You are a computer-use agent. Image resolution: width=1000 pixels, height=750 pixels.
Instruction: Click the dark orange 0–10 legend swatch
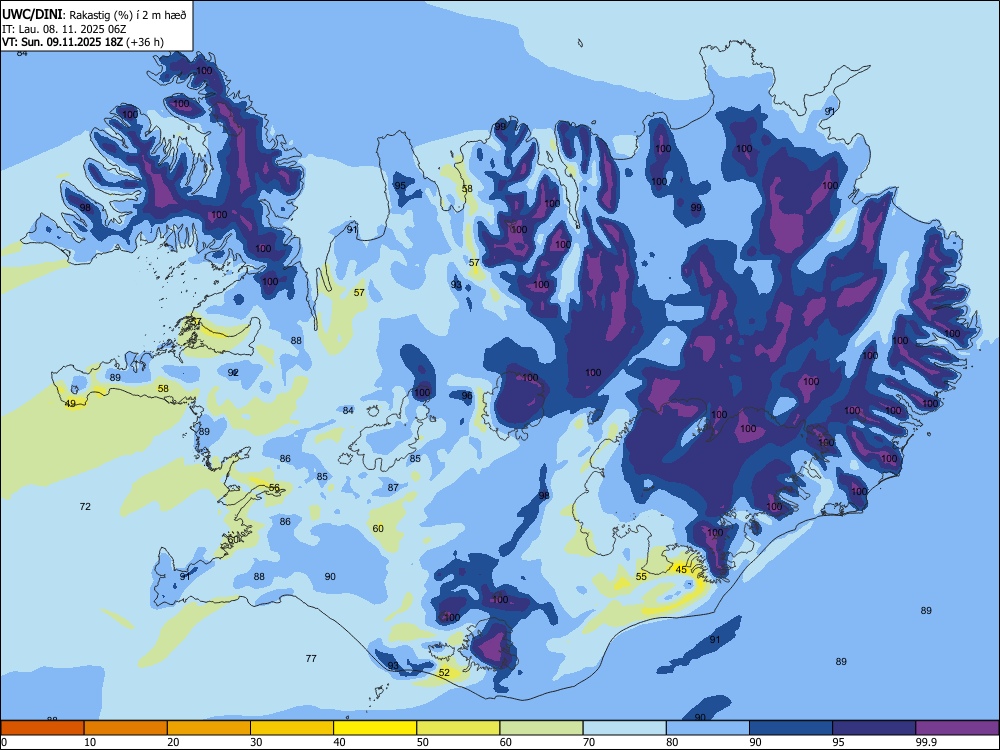tap(42, 728)
